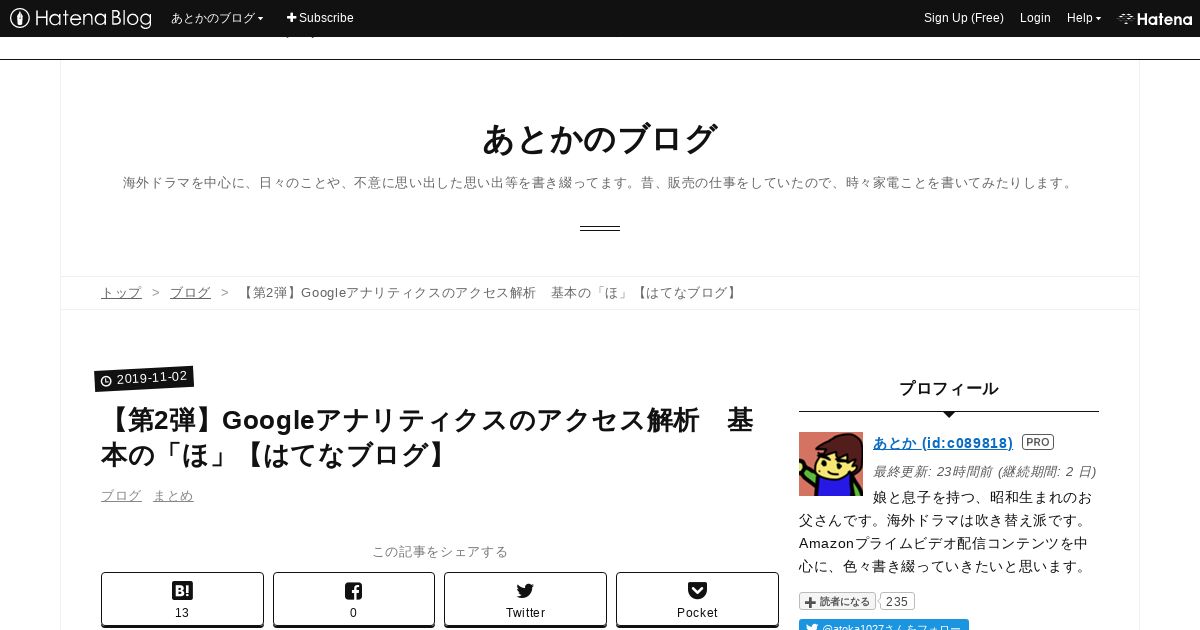Share the article on Twitter

pyautogui.click(x=525, y=600)
